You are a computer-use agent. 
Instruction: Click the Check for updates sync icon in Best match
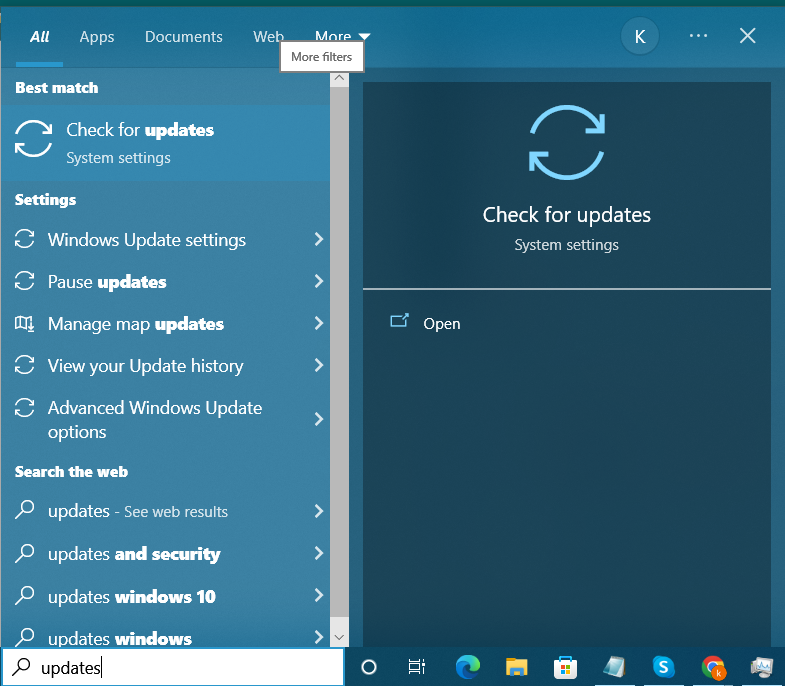[33, 139]
